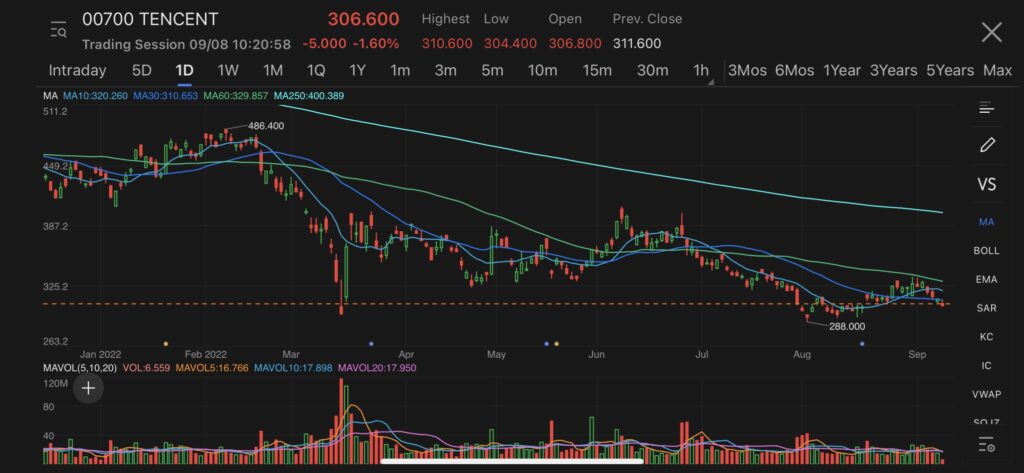The width and height of the screenshot is (1024, 473).
Task: Close the chart with the X icon
Action: [x=991, y=31]
